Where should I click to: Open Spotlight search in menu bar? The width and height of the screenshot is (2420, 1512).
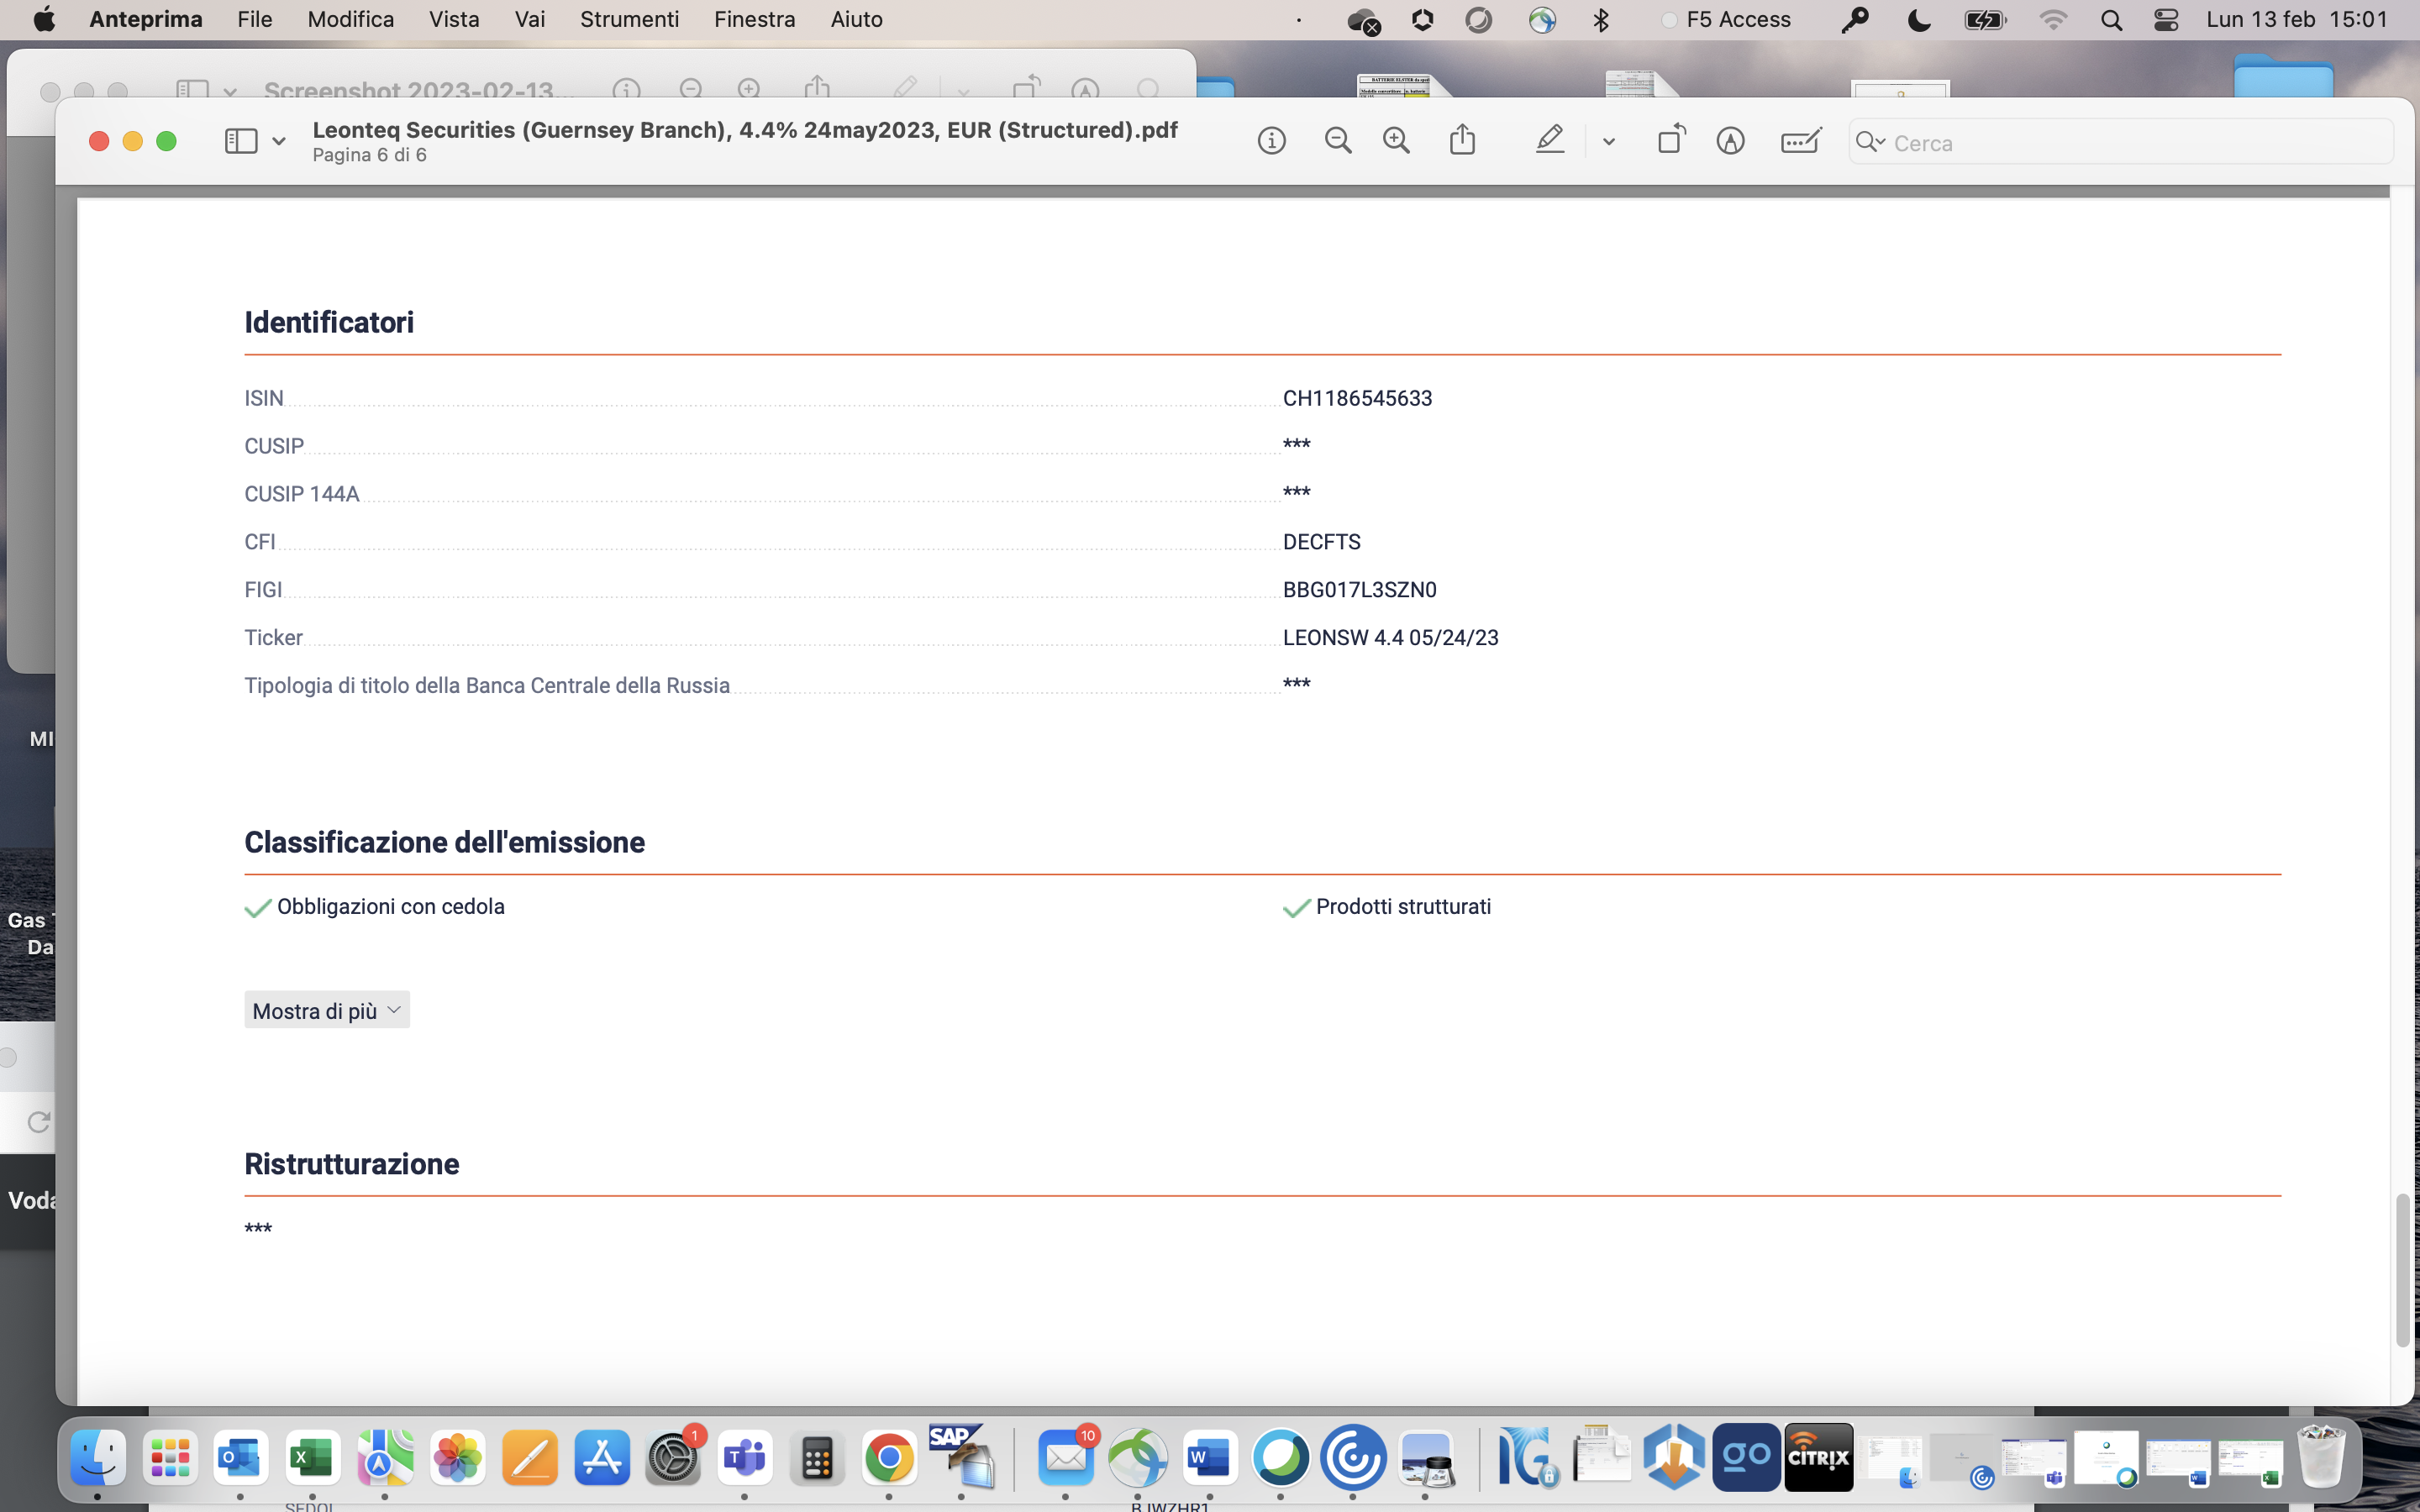[x=2111, y=20]
